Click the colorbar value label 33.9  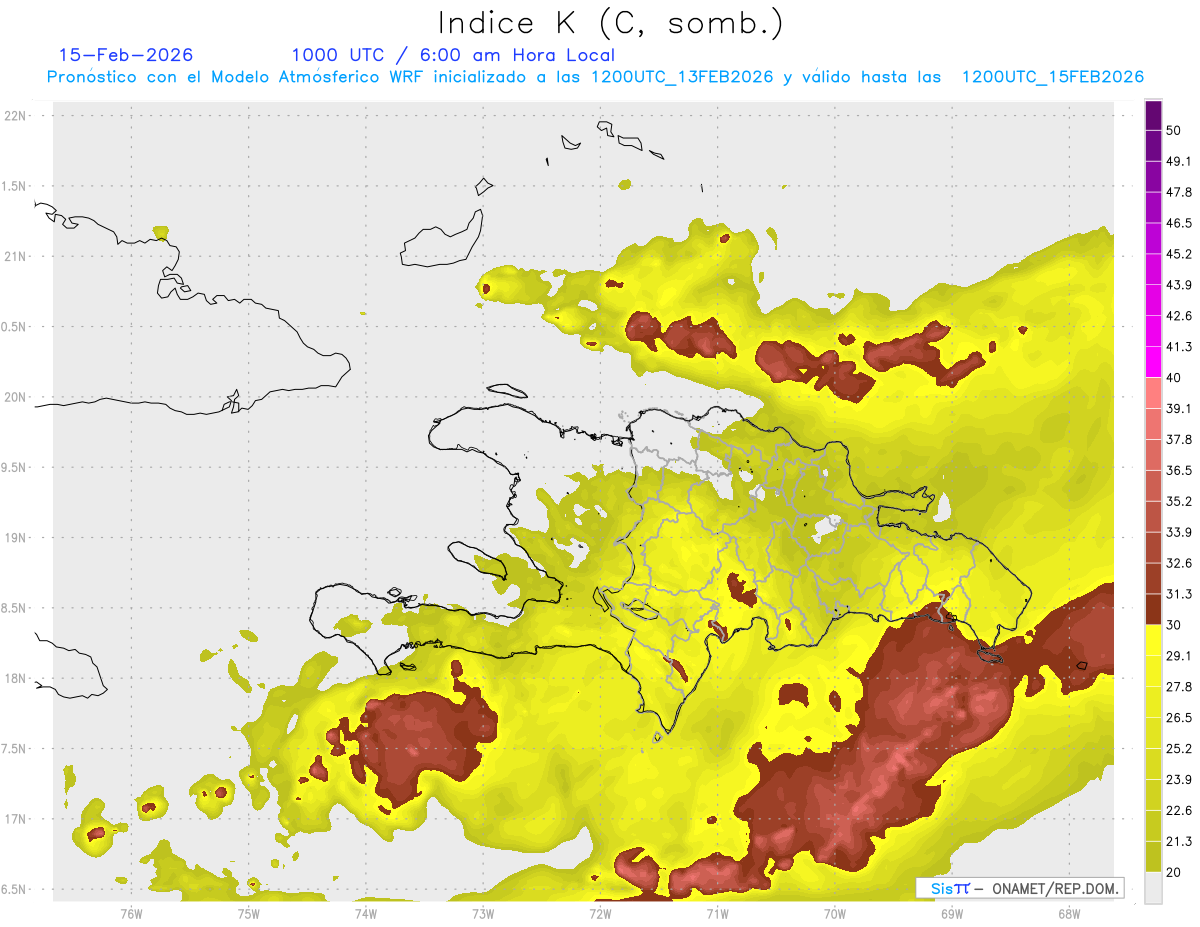coord(1178,532)
